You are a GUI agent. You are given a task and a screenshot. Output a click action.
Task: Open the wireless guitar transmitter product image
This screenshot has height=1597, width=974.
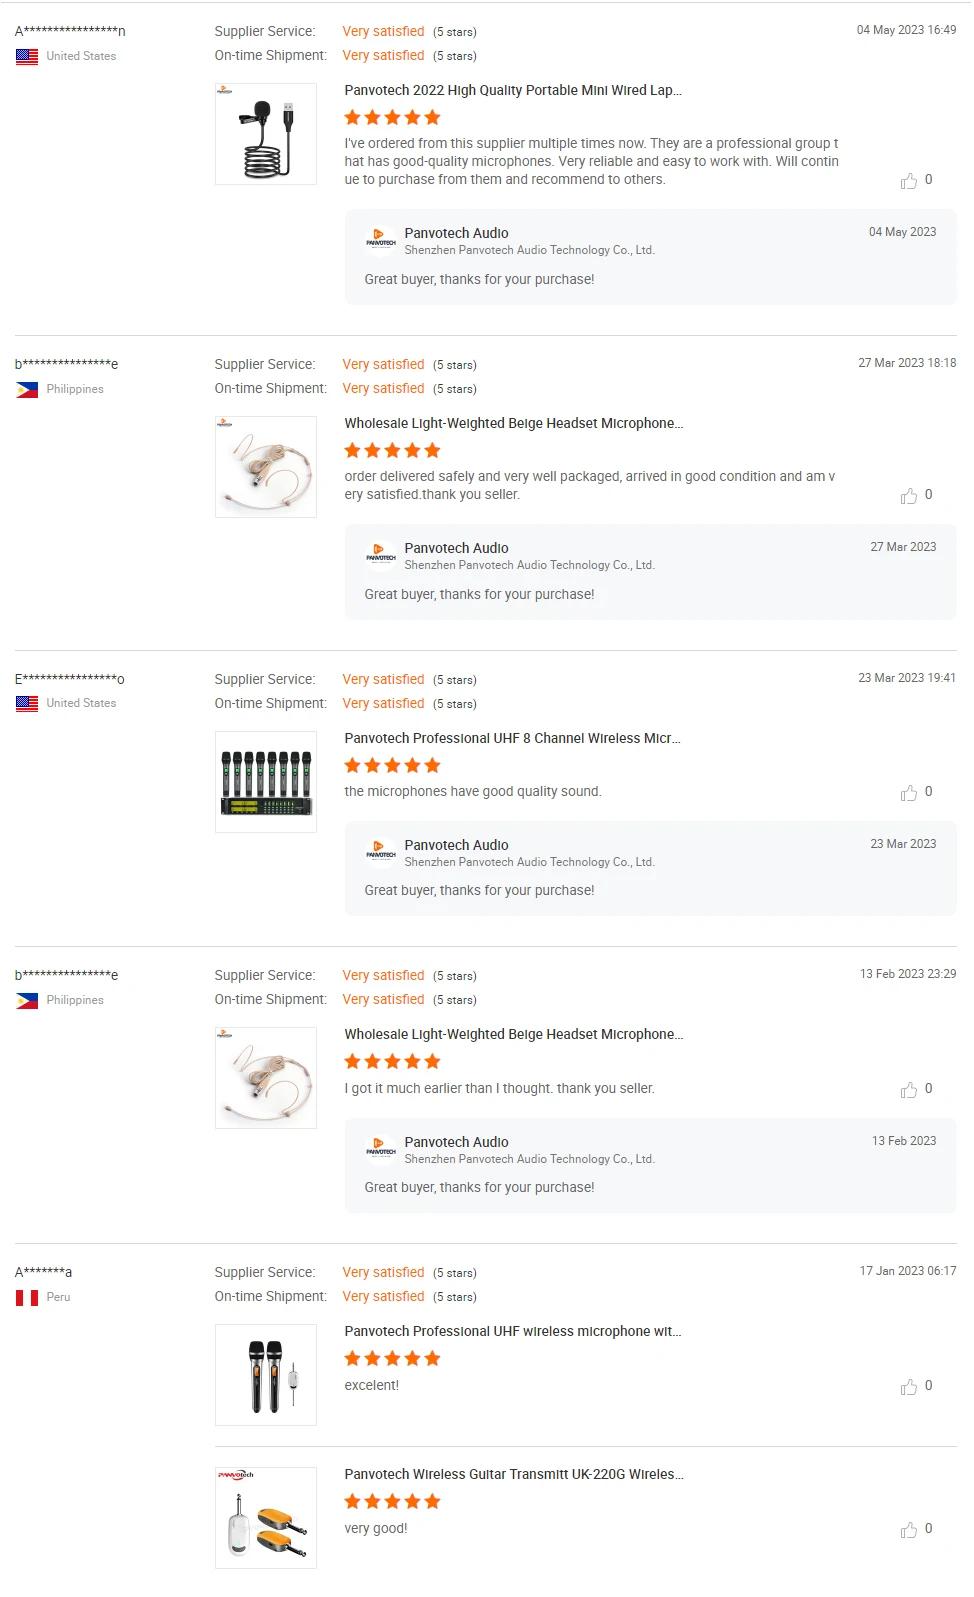click(266, 1518)
